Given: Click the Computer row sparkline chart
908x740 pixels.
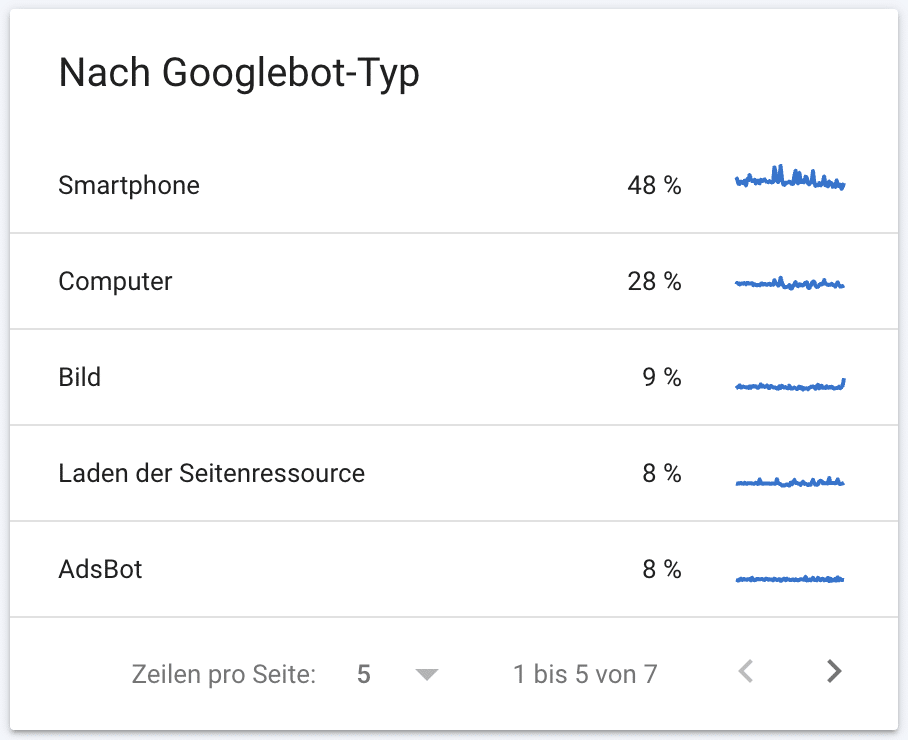Looking at the screenshot, I should [x=789, y=281].
